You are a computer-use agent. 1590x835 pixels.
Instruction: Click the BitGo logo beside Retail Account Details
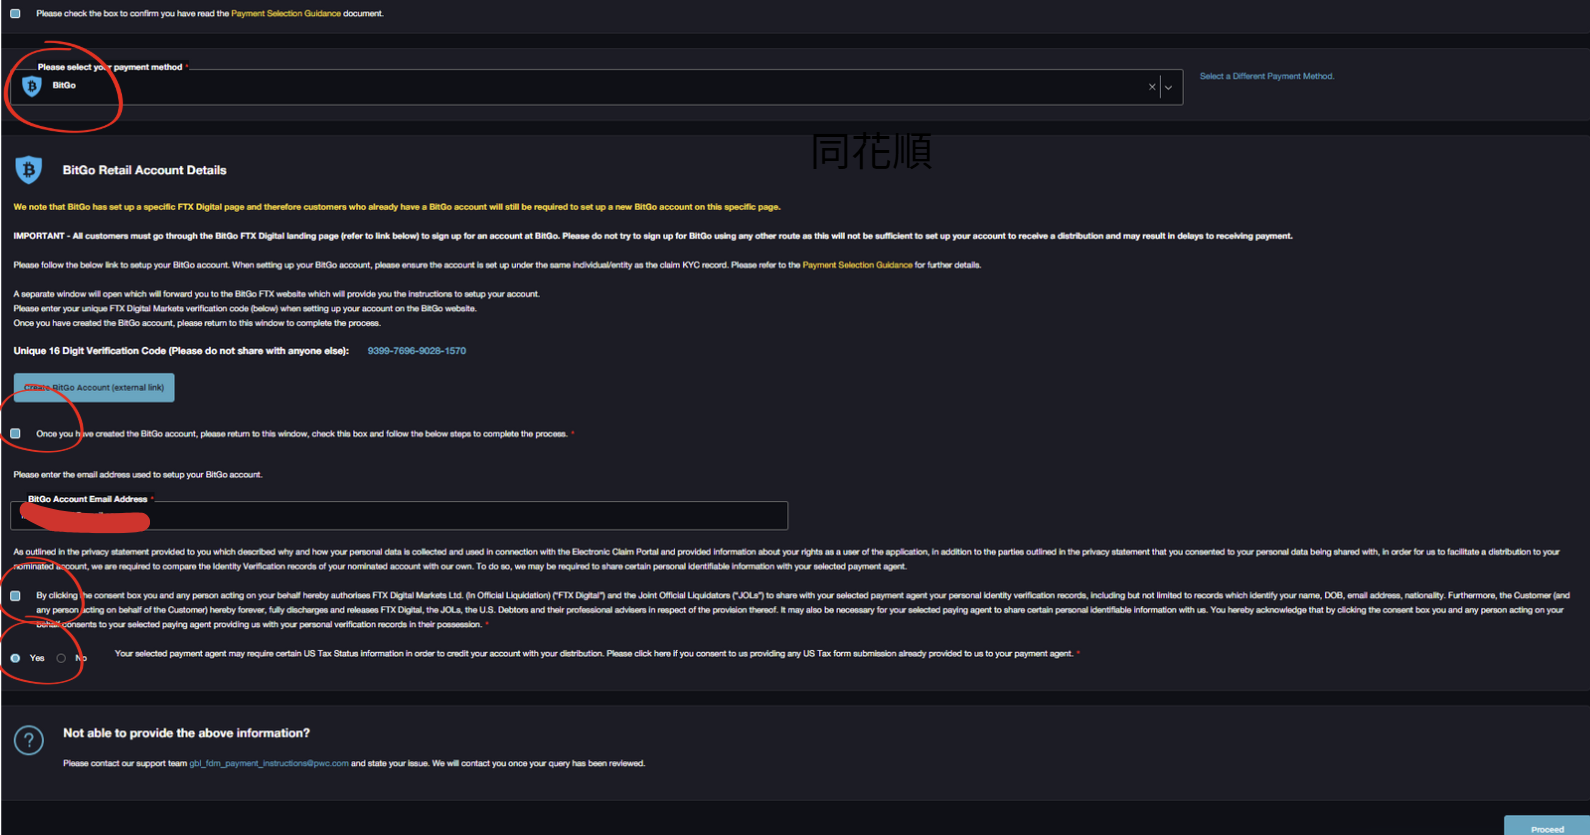29,170
